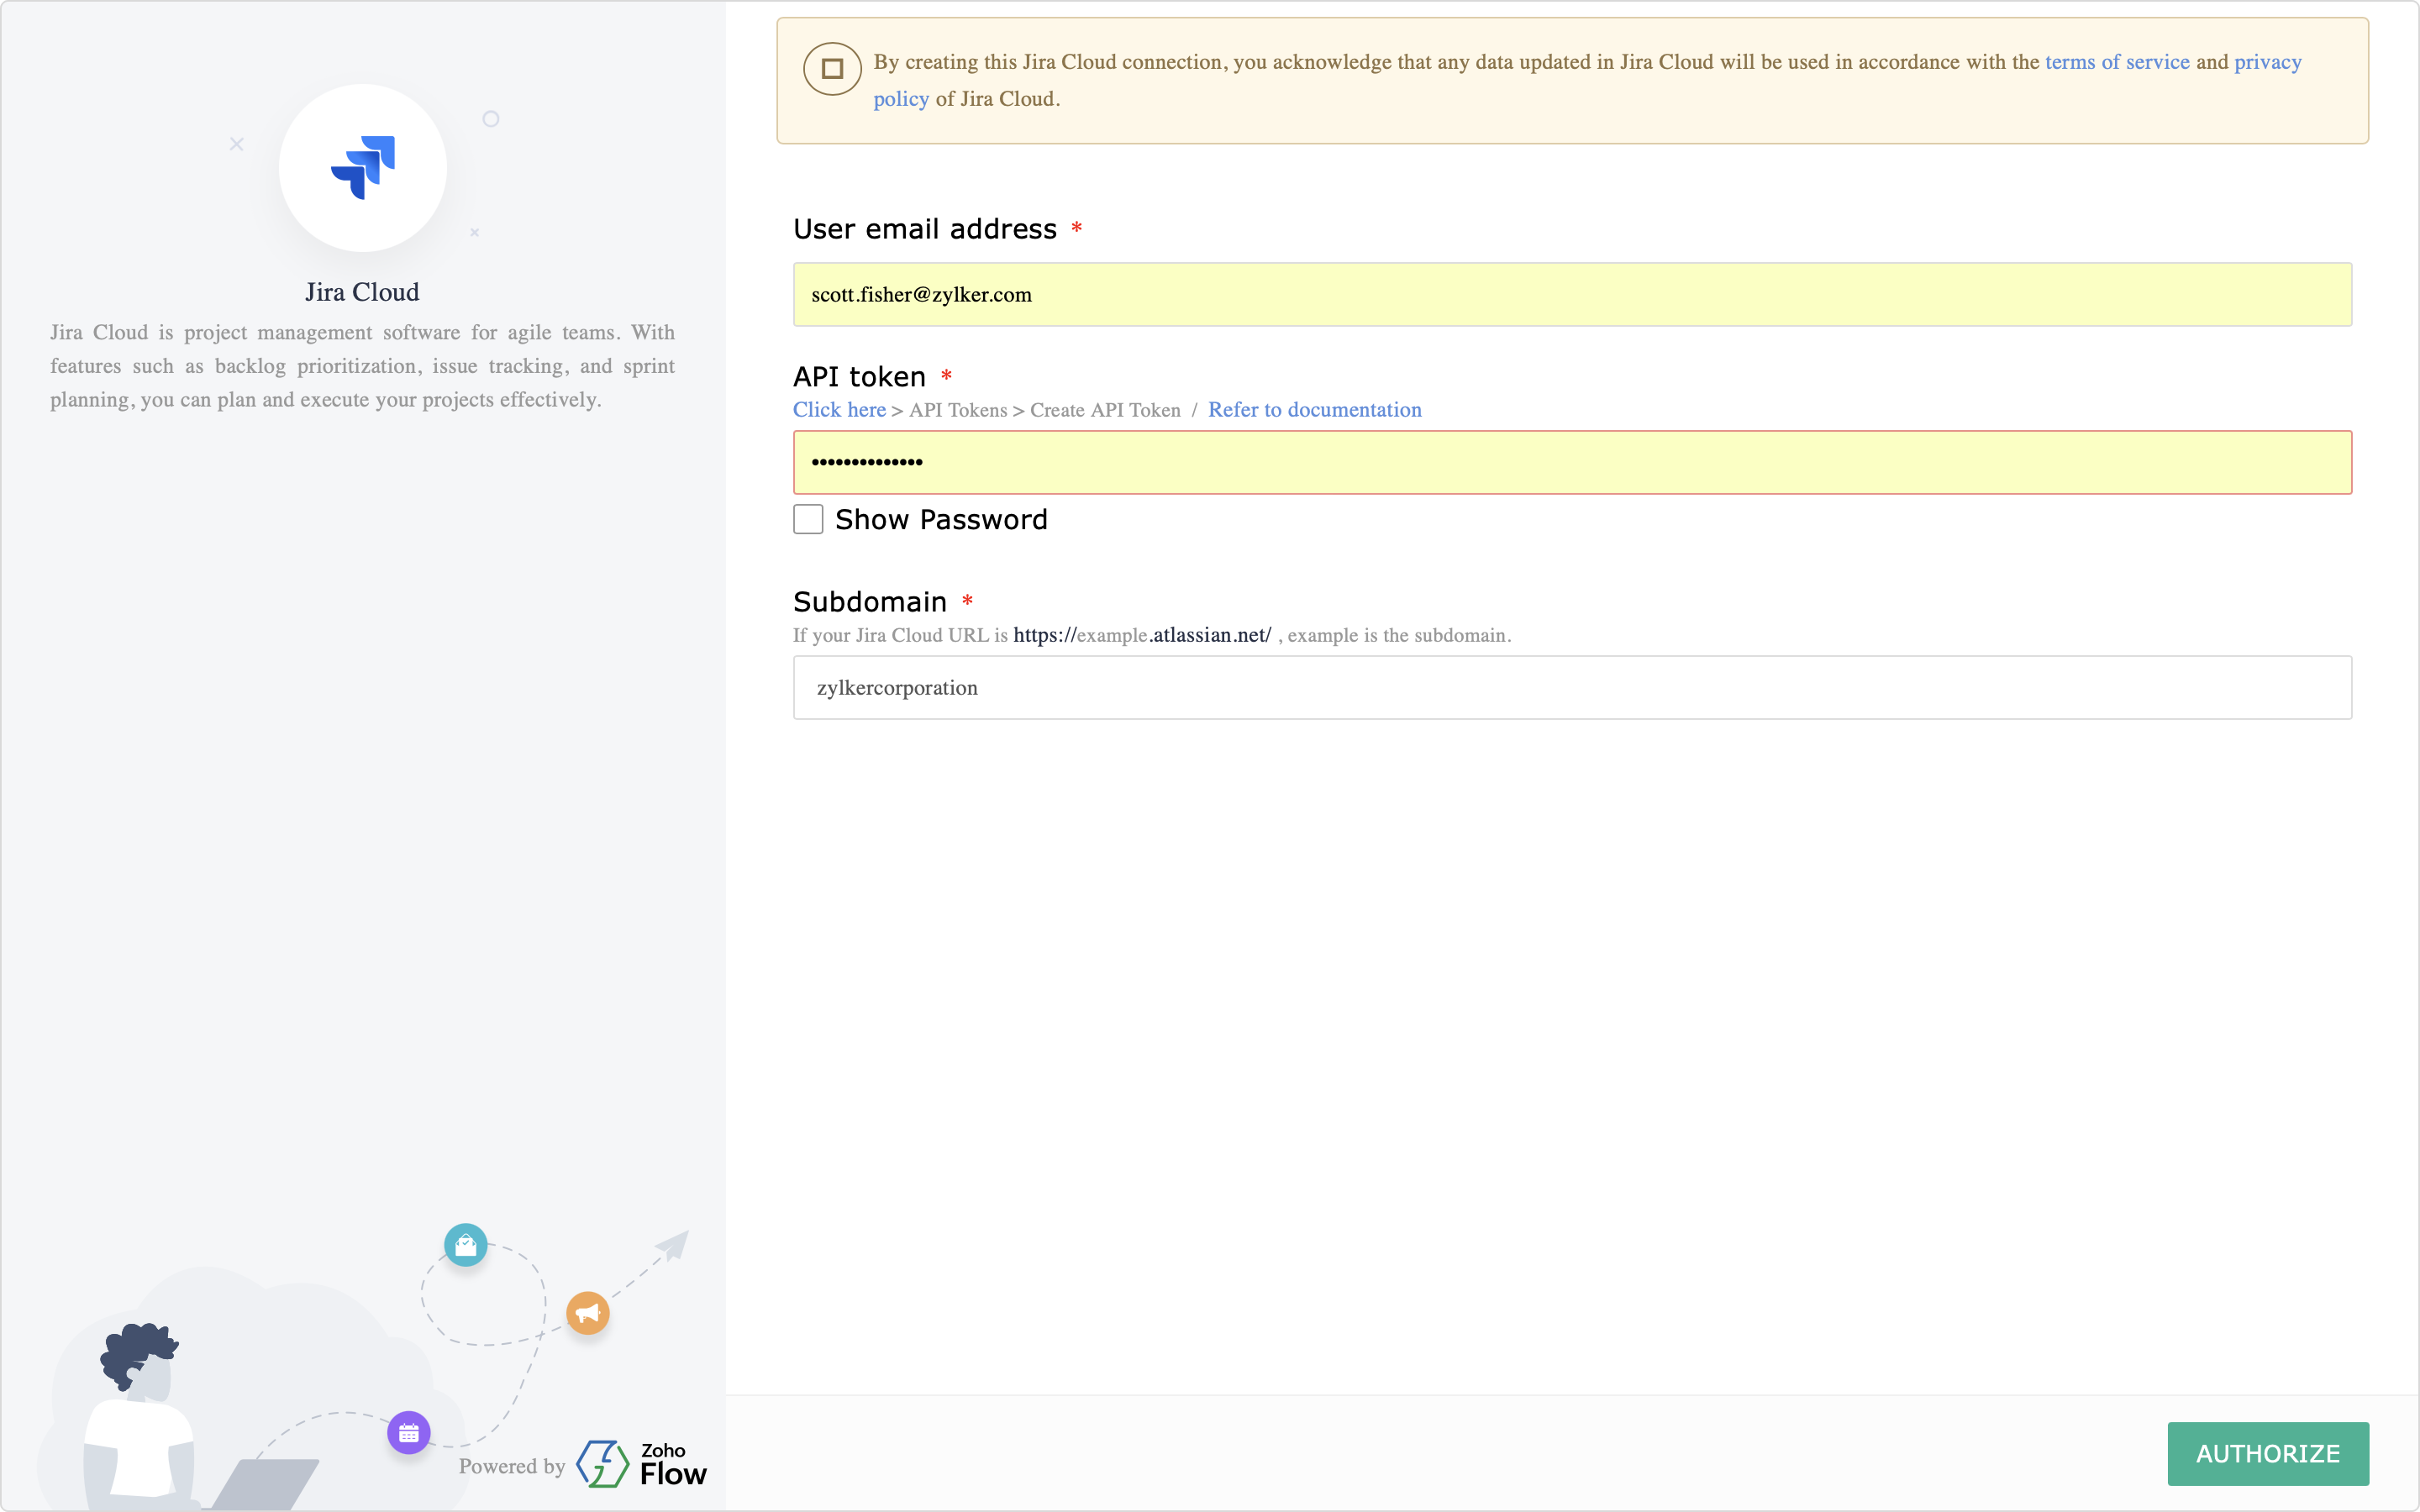Viewport: 2420px width, 1512px height.
Task: Click the Powered by text
Action: (511, 1466)
